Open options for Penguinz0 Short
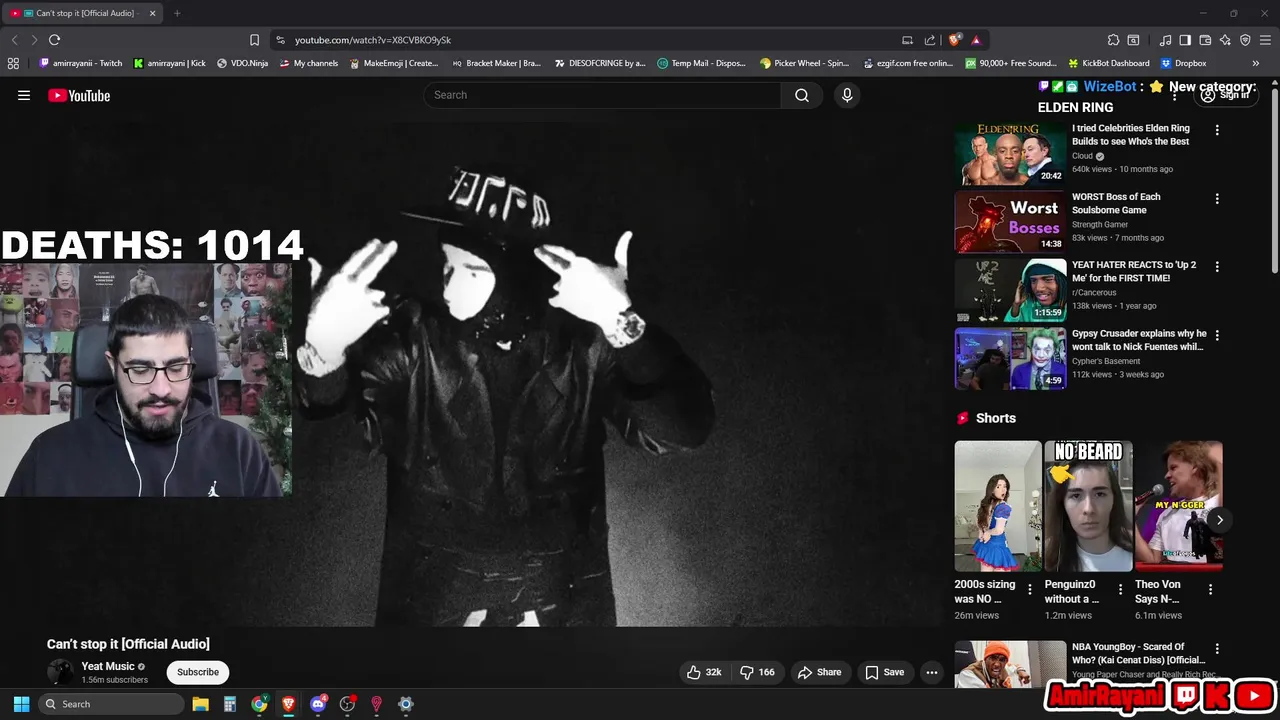The height and width of the screenshot is (720, 1280). pos(1120,589)
